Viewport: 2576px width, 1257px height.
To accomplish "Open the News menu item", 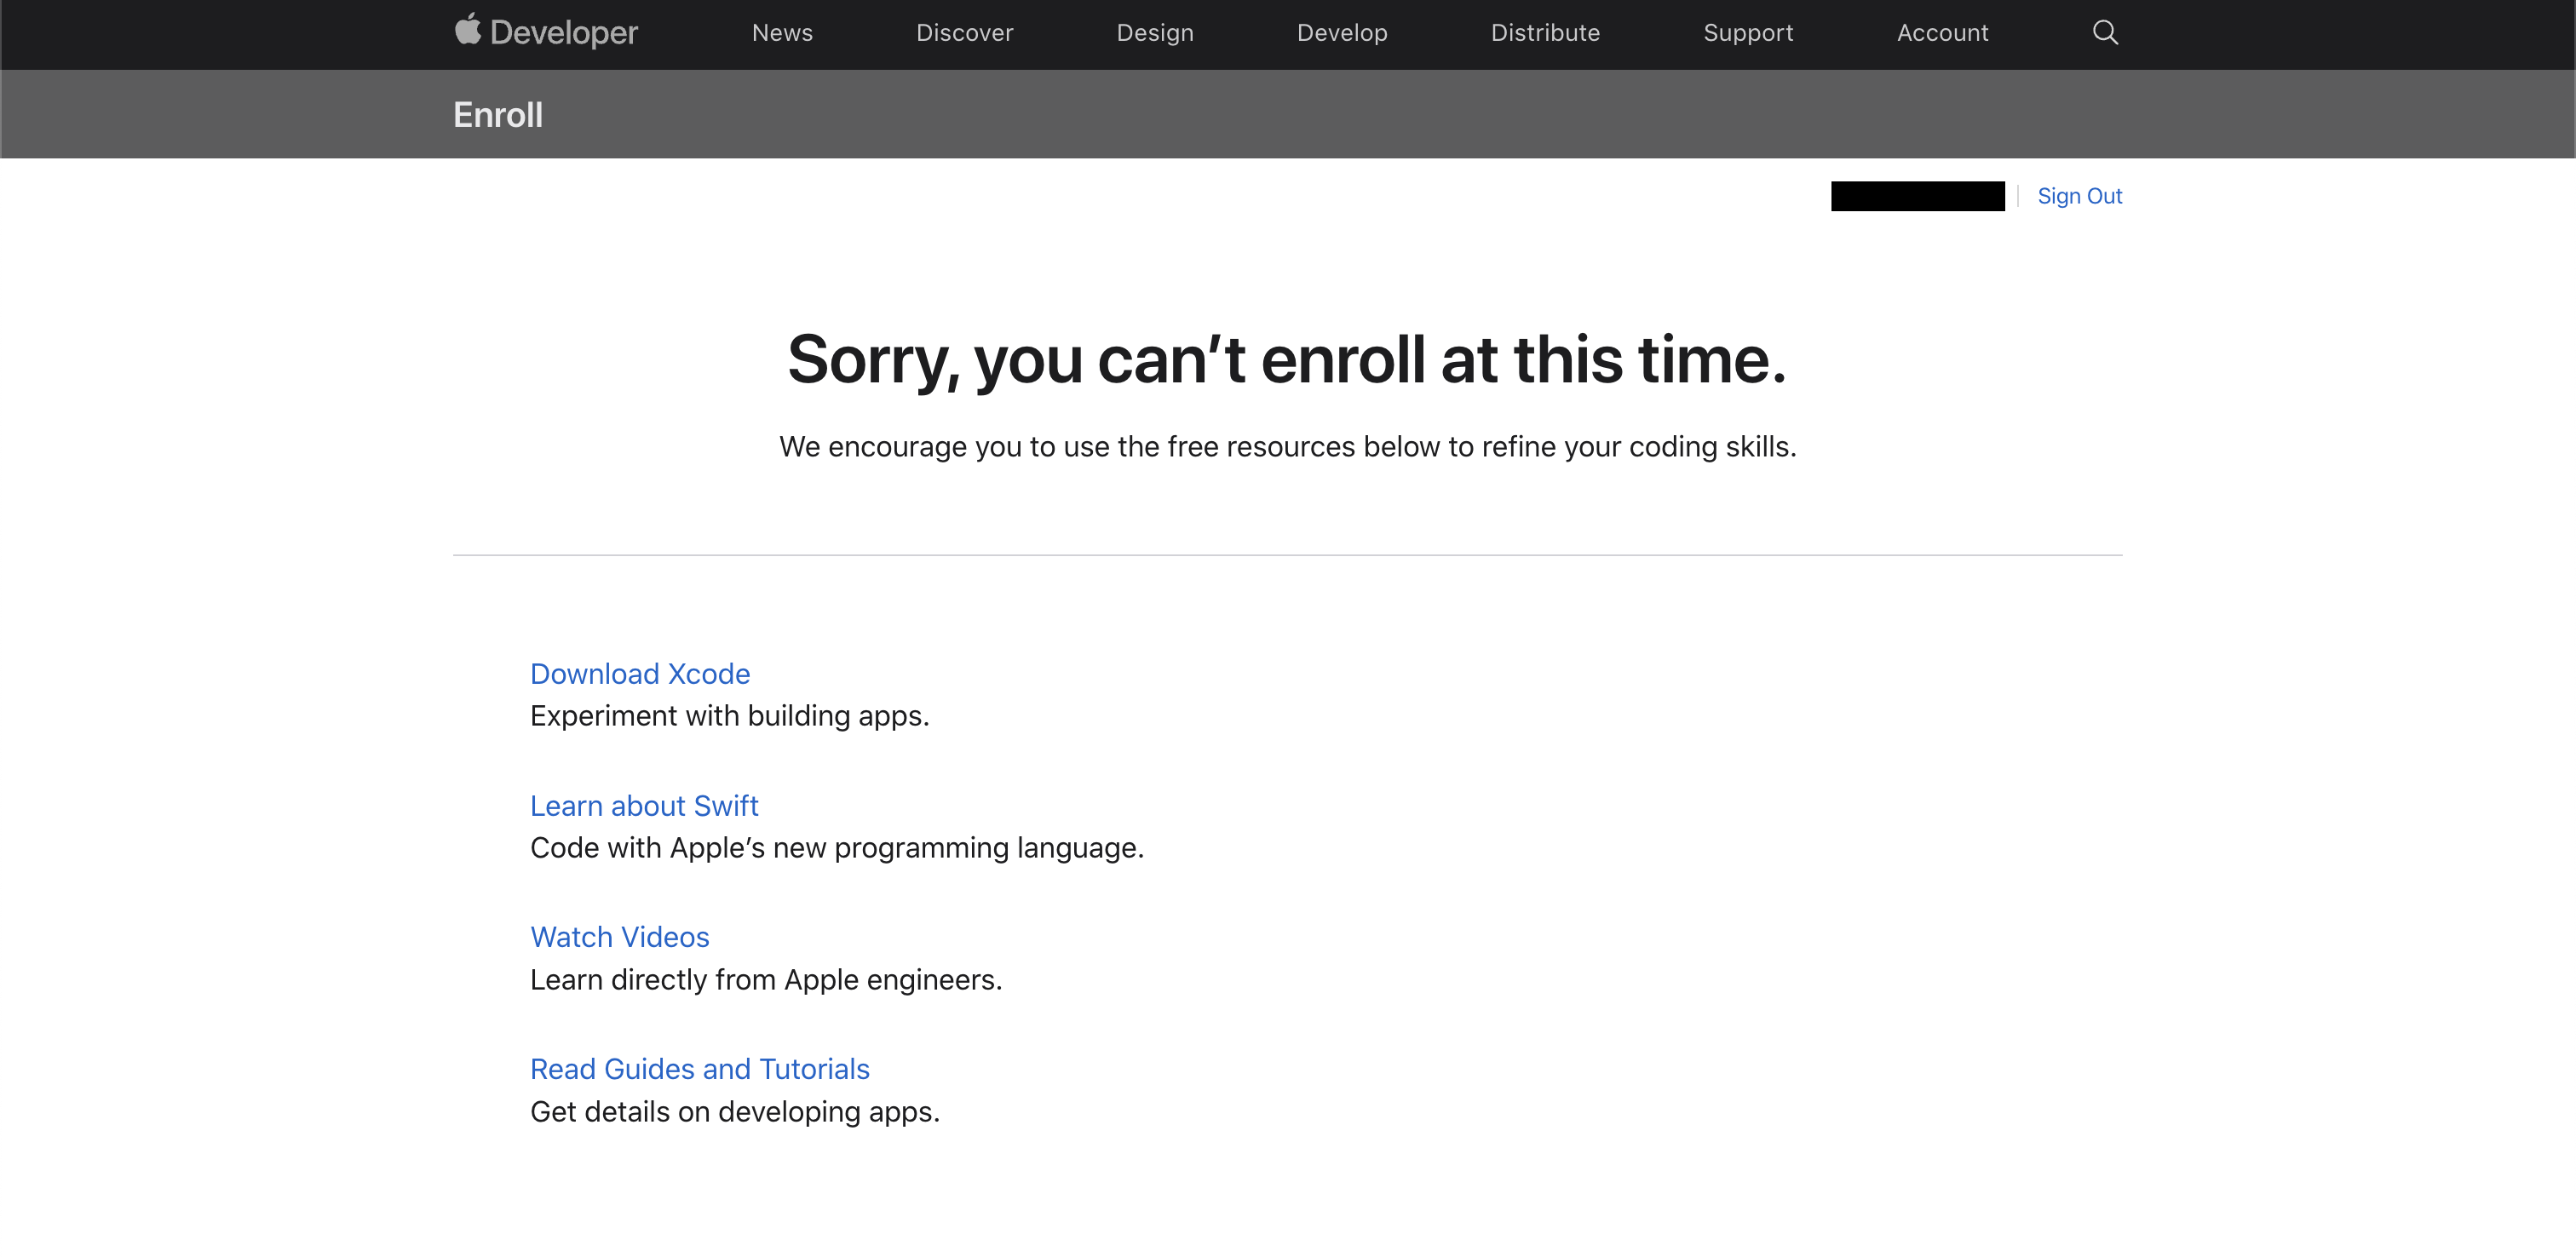I will coord(782,33).
